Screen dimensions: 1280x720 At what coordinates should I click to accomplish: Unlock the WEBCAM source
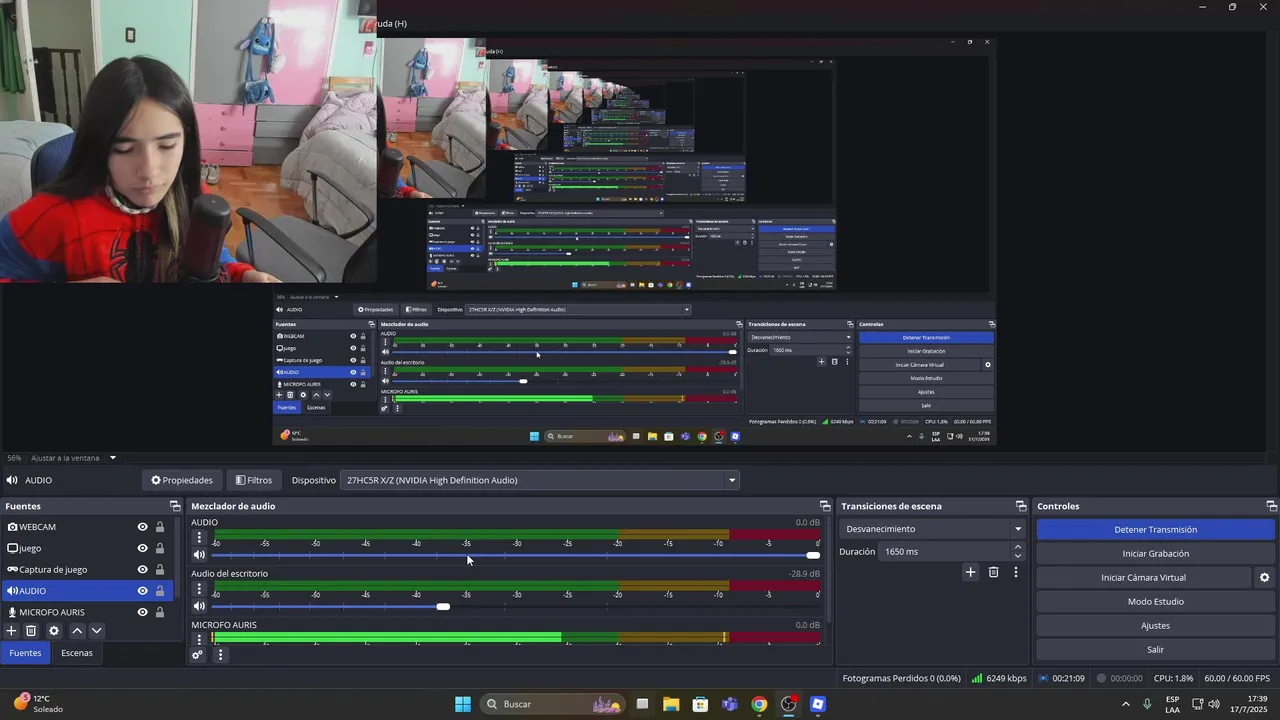(160, 527)
